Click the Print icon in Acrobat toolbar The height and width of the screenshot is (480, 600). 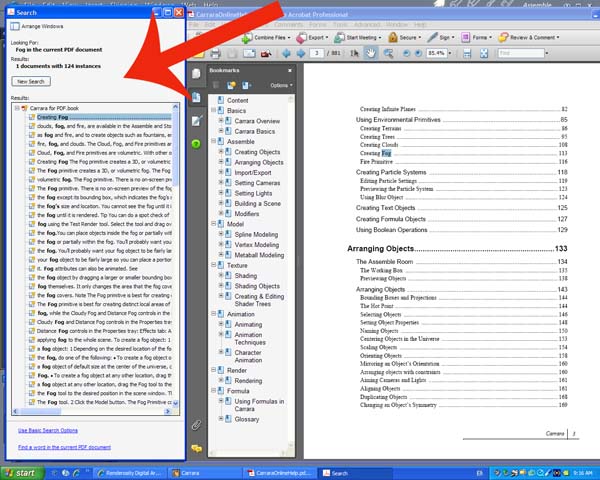pos(215,53)
